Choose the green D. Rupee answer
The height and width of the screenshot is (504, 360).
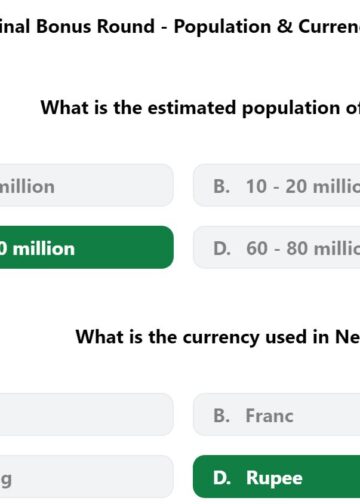[277, 477]
